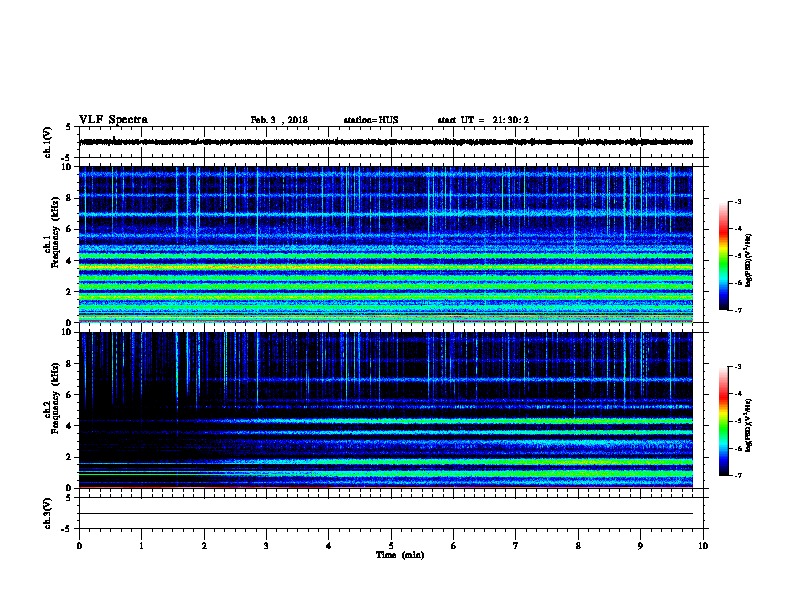Click time-axis tick label "1"
The width and height of the screenshot is (792, 612).
point(141,546)
